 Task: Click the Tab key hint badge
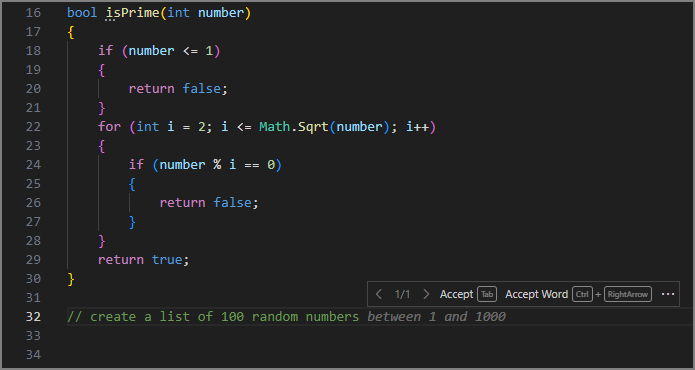(x=487, y=294)
